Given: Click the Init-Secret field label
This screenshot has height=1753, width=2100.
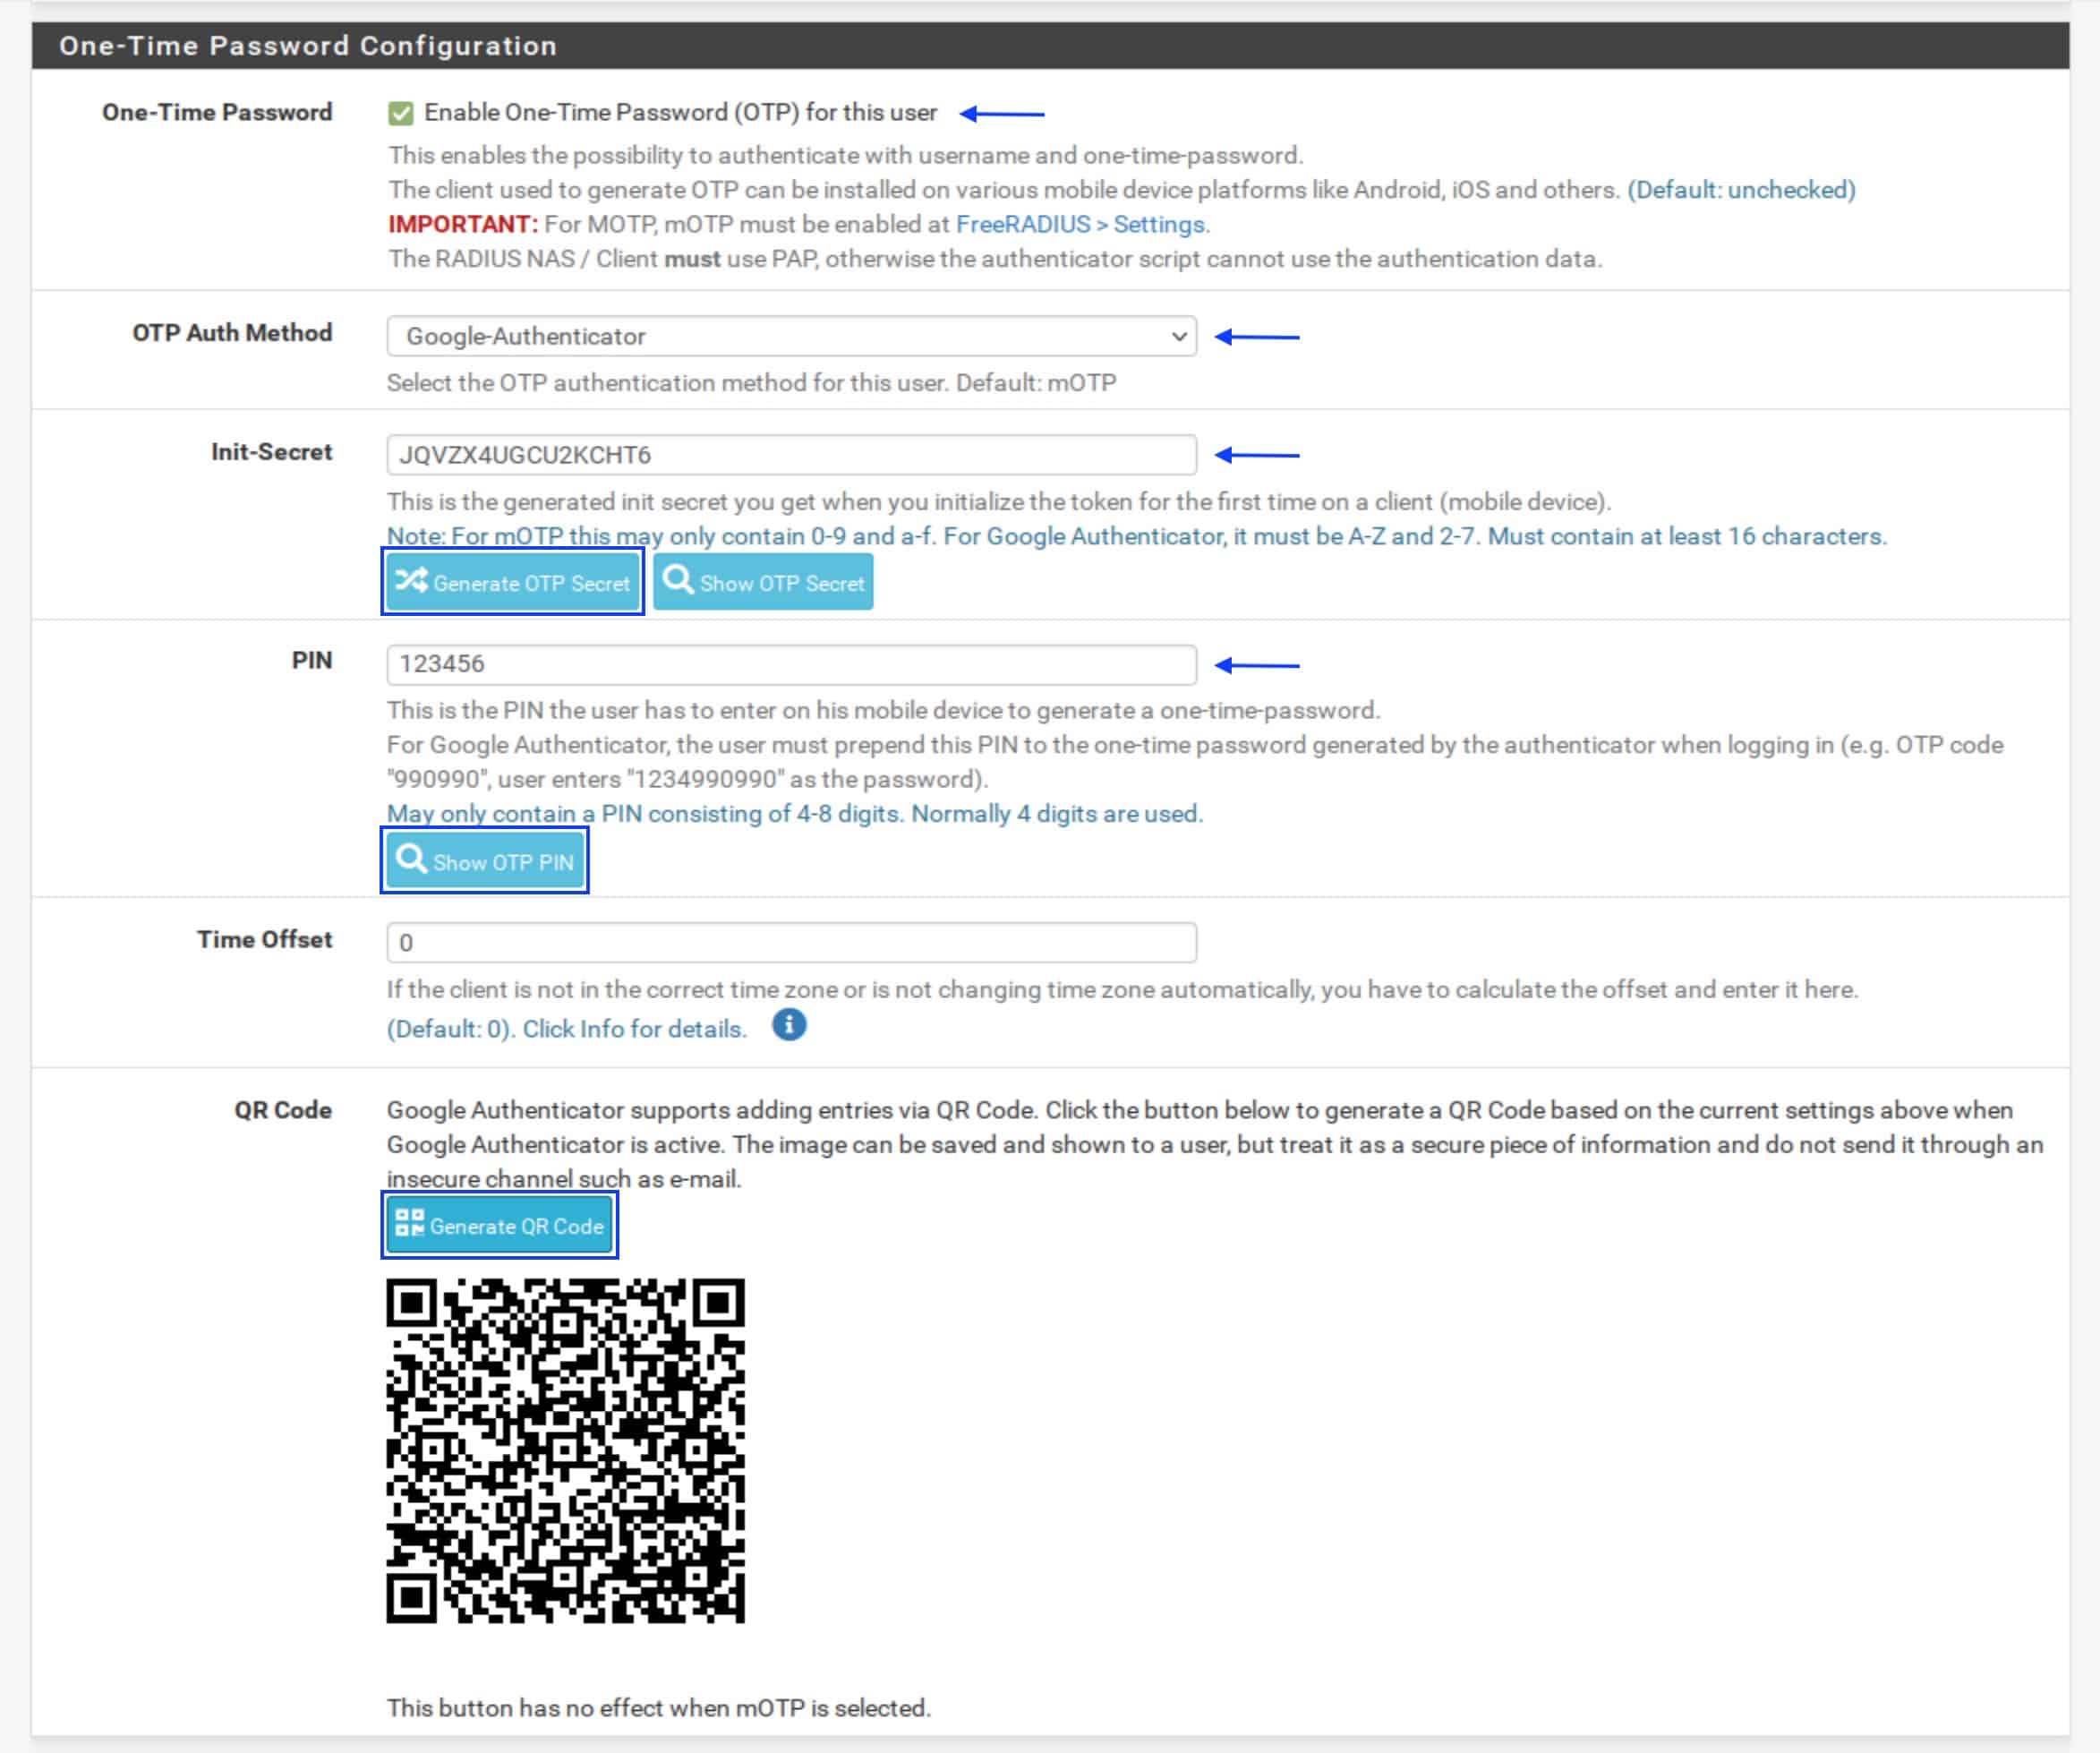Looking at the screenshot, I should coord(271,452).
